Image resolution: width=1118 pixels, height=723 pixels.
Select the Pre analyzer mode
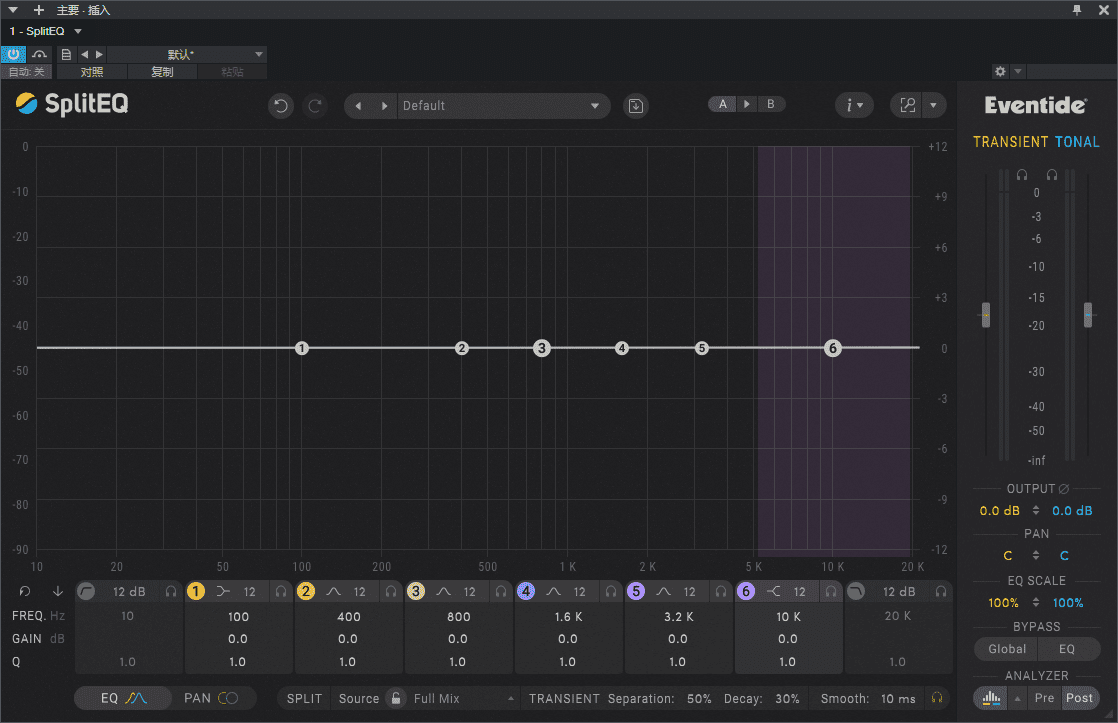[1045, 698]
